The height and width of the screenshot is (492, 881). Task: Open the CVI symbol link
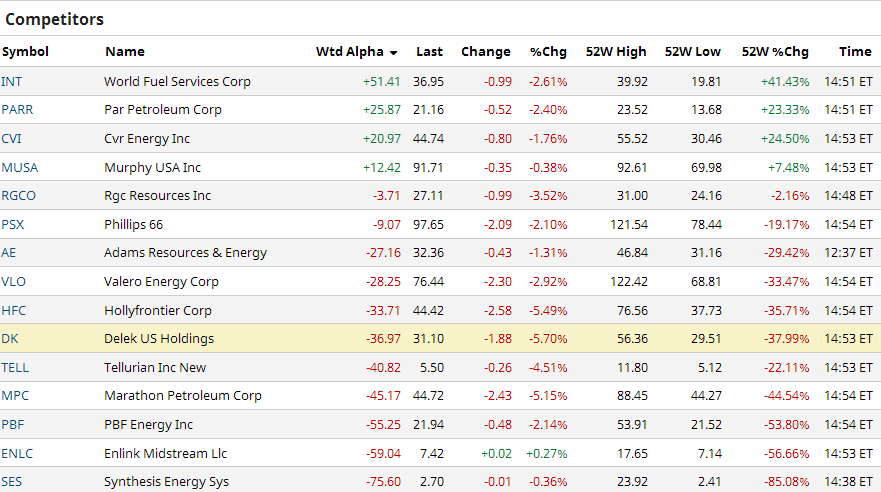[x=11, y=139]
